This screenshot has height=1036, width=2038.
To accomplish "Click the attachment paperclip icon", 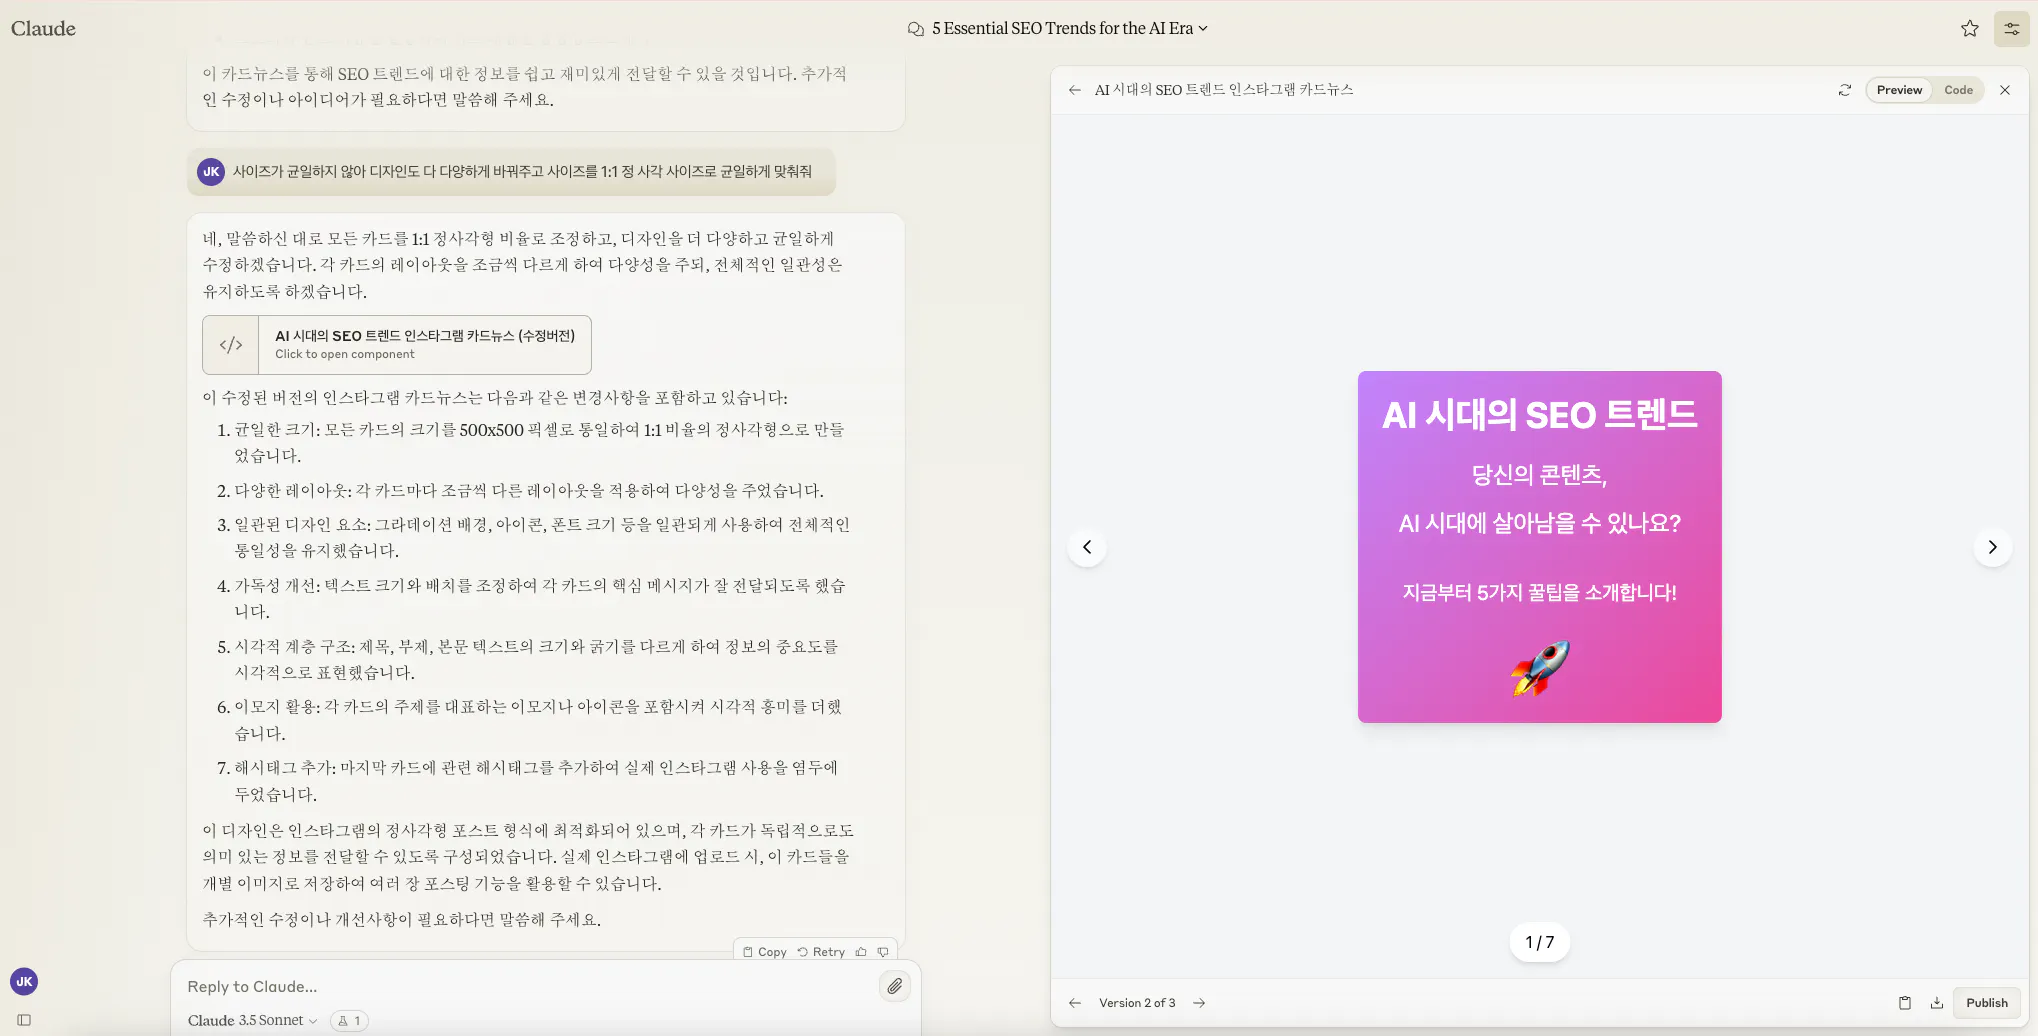I will [x=895, y=986].
